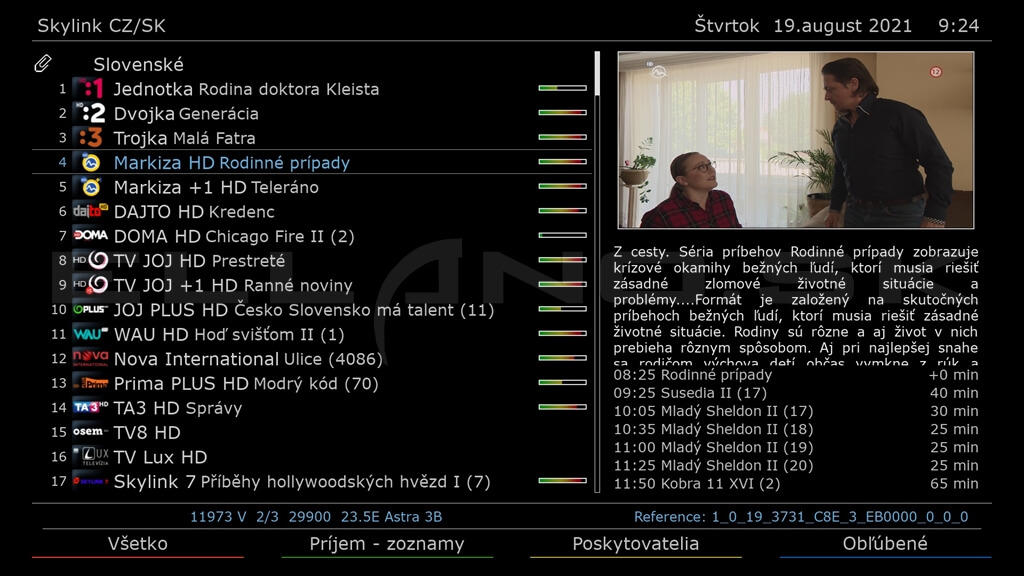
Task: Click the live video preview thumbnail
Action: tap(795, 140)
